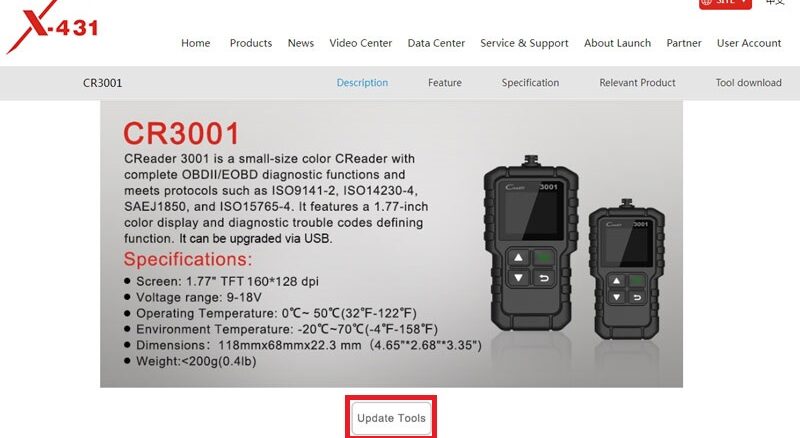Open Data Center in the navigation
The image size is (800, 438).
pyautogui.click(x=436, y=43)
